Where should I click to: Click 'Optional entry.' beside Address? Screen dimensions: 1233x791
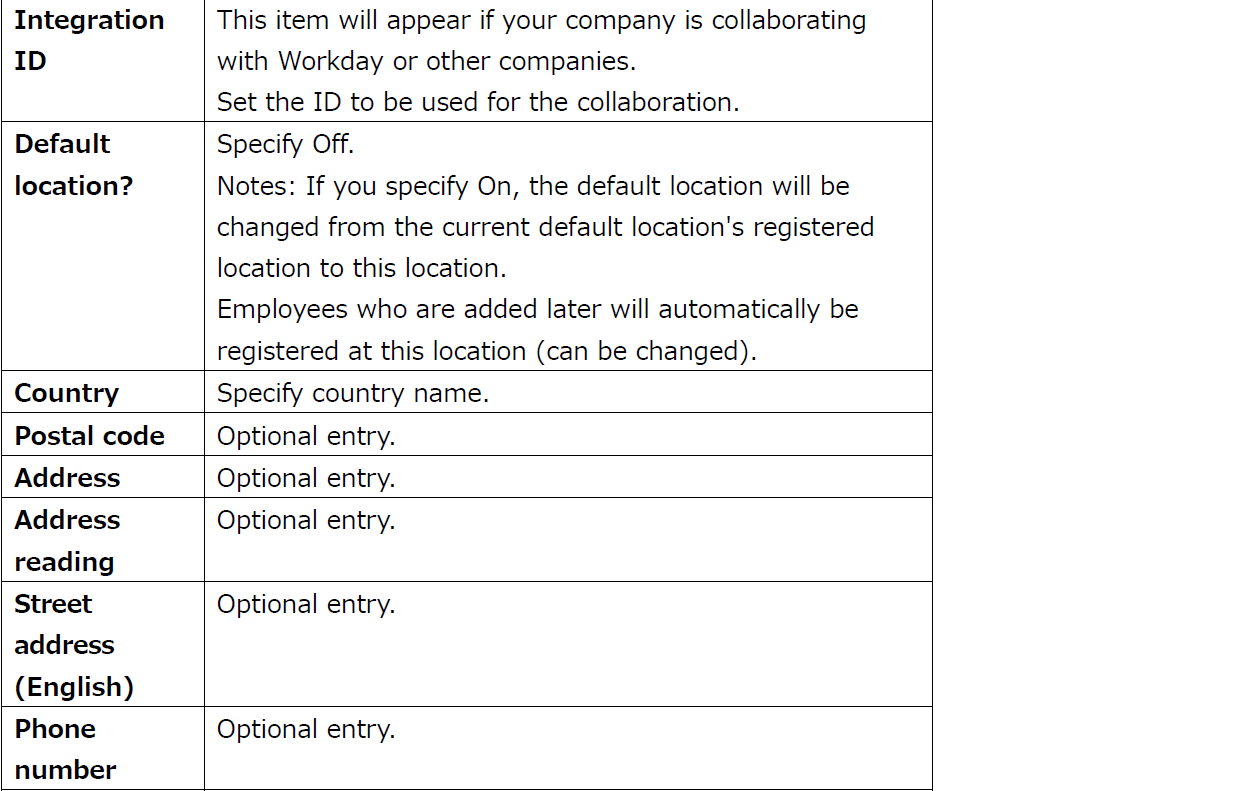point(306,478)
